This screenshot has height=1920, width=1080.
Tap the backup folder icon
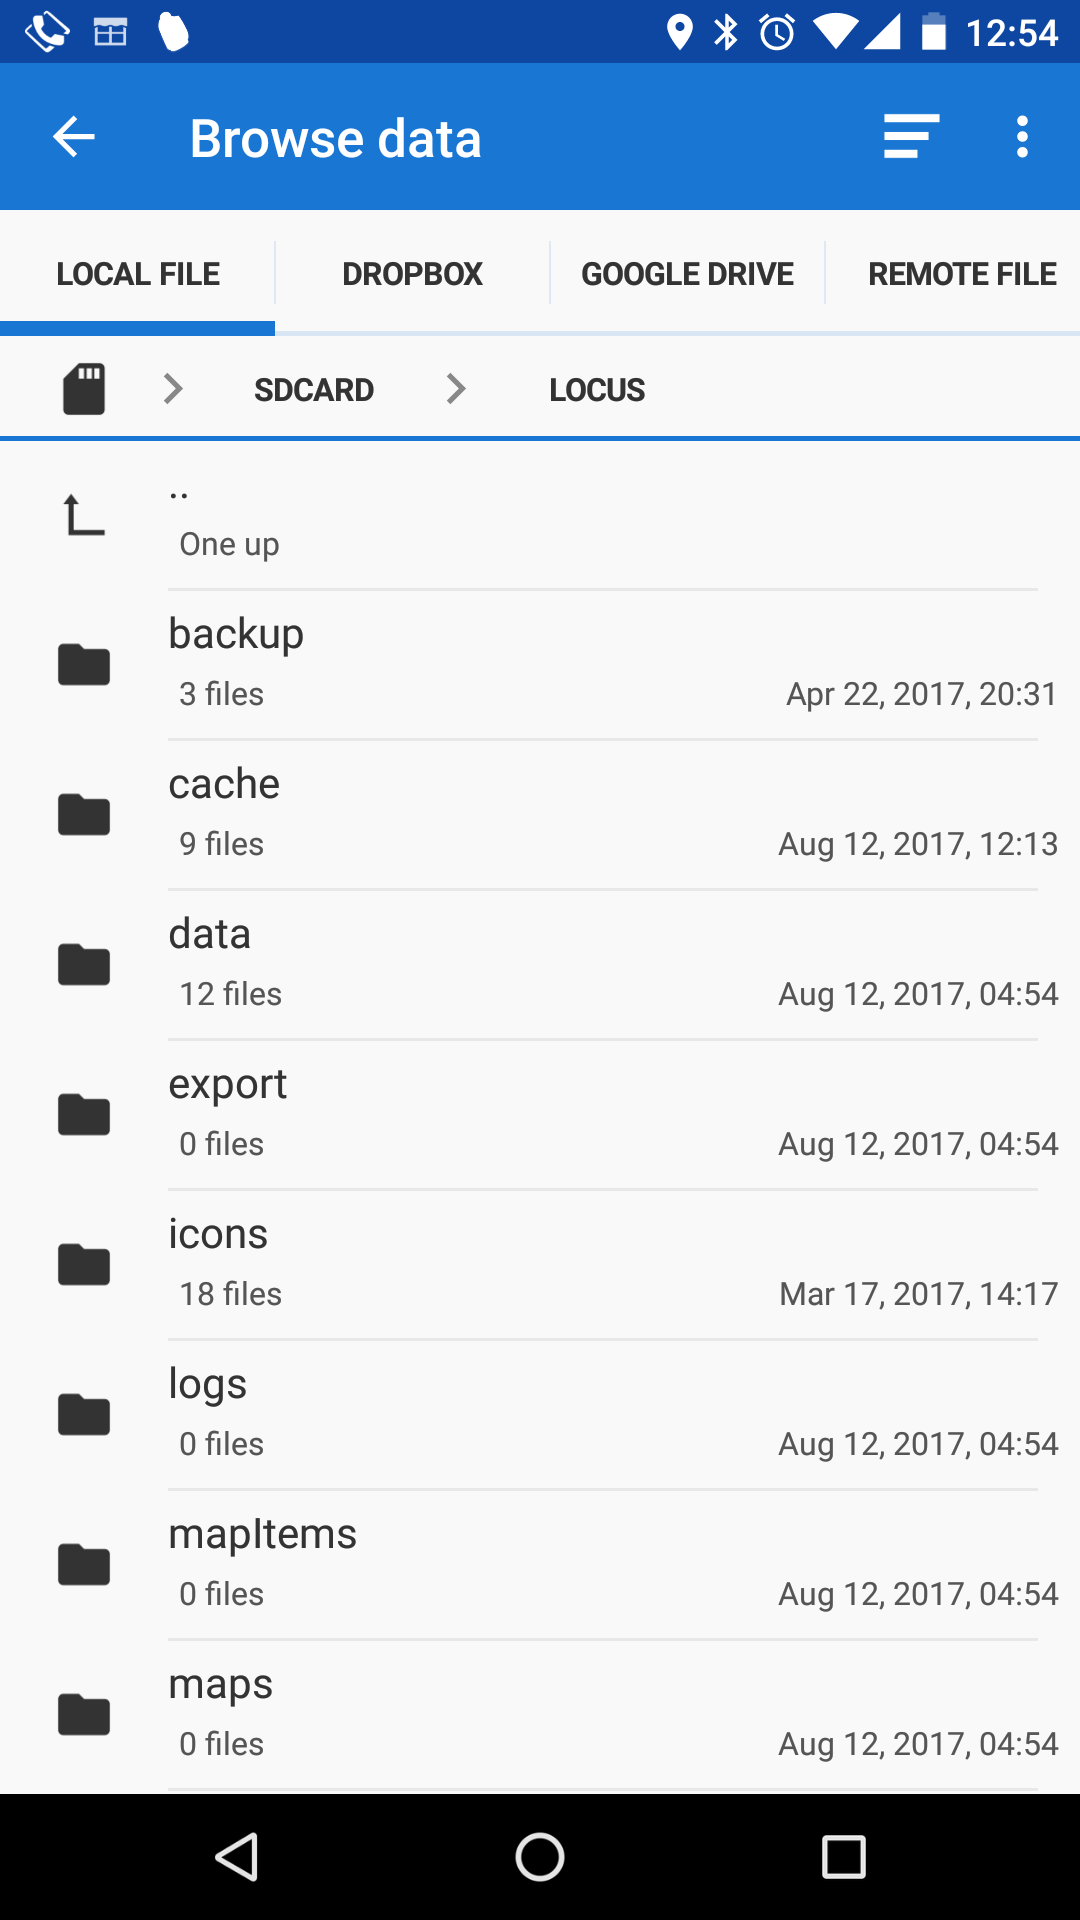point(84,665)
